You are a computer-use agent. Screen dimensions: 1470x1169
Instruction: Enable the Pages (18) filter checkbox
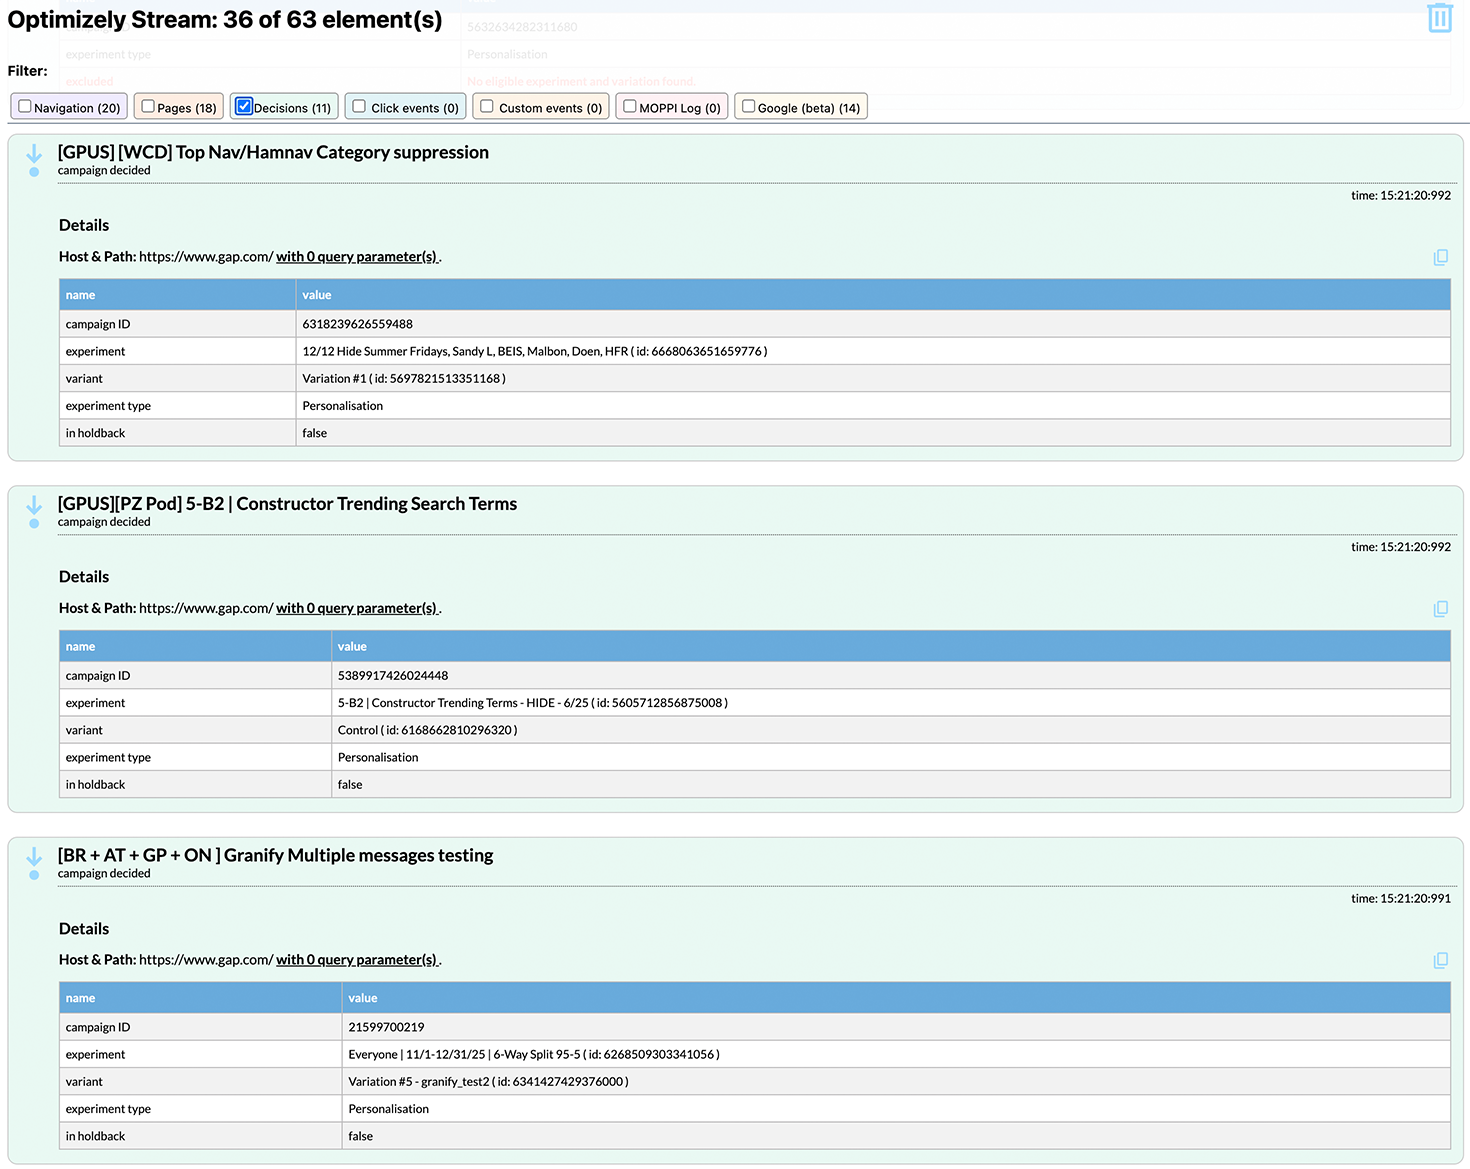click(148, 106)
